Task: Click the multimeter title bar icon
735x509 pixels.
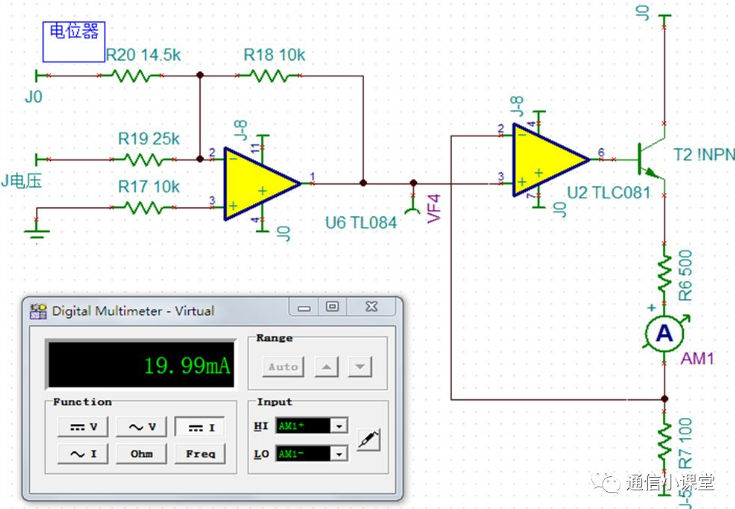Action: click(x=38, y=311)
